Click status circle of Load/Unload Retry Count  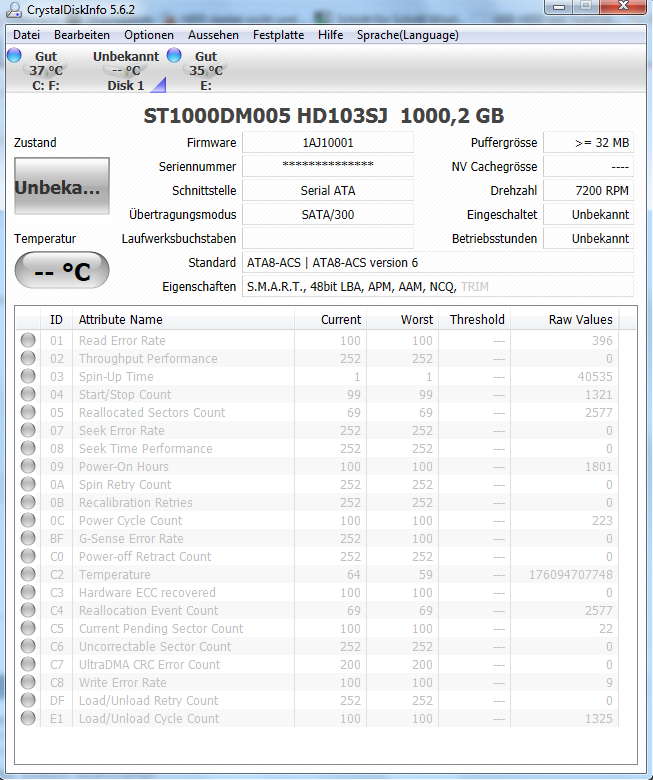(x=28, y=700)
